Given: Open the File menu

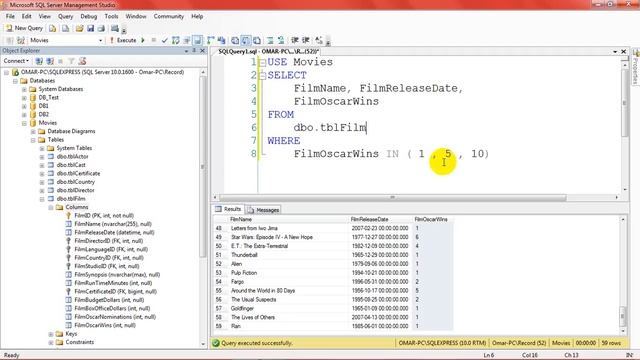Looking at the screenshot, I should coord(10,16).
